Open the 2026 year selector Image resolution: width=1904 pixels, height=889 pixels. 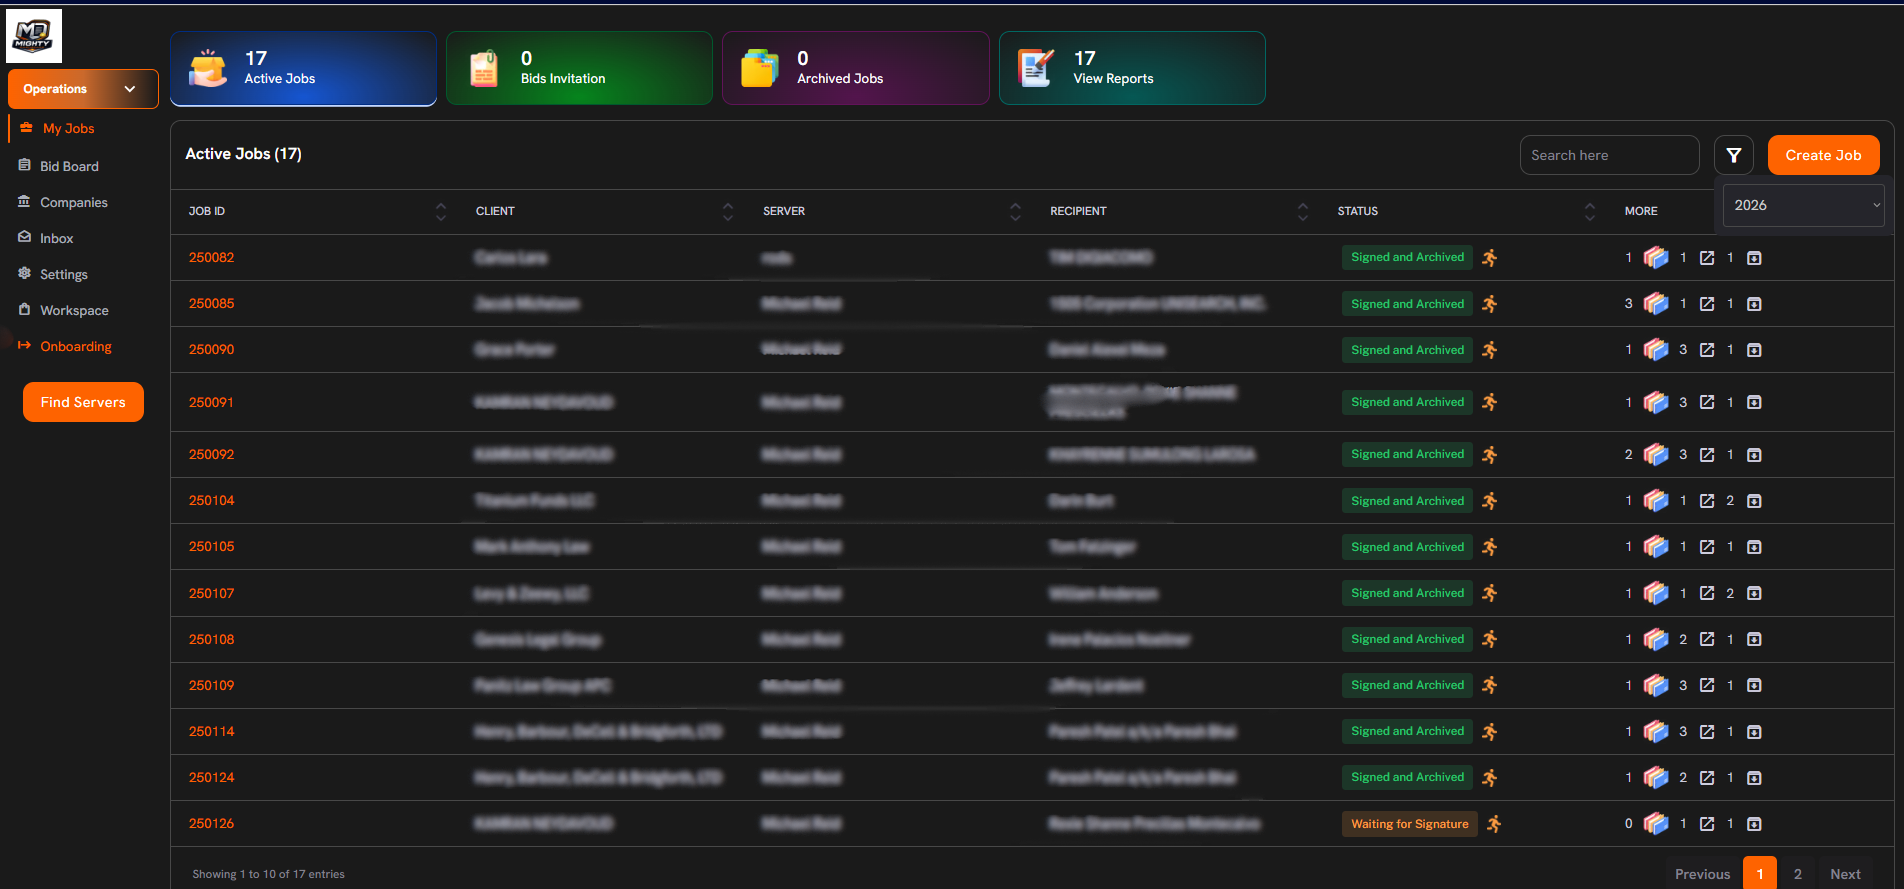click(x=1803, y=205)
